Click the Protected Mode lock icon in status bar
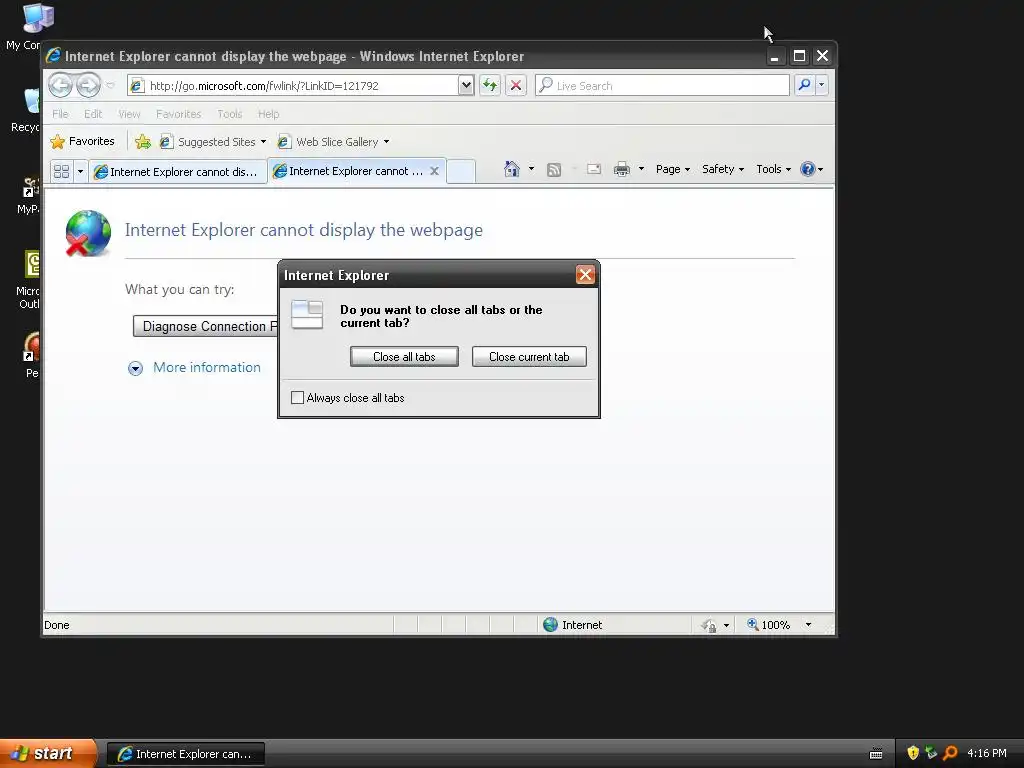The height and width of the screenshot is (768, 1024). (x=709, y=625)
